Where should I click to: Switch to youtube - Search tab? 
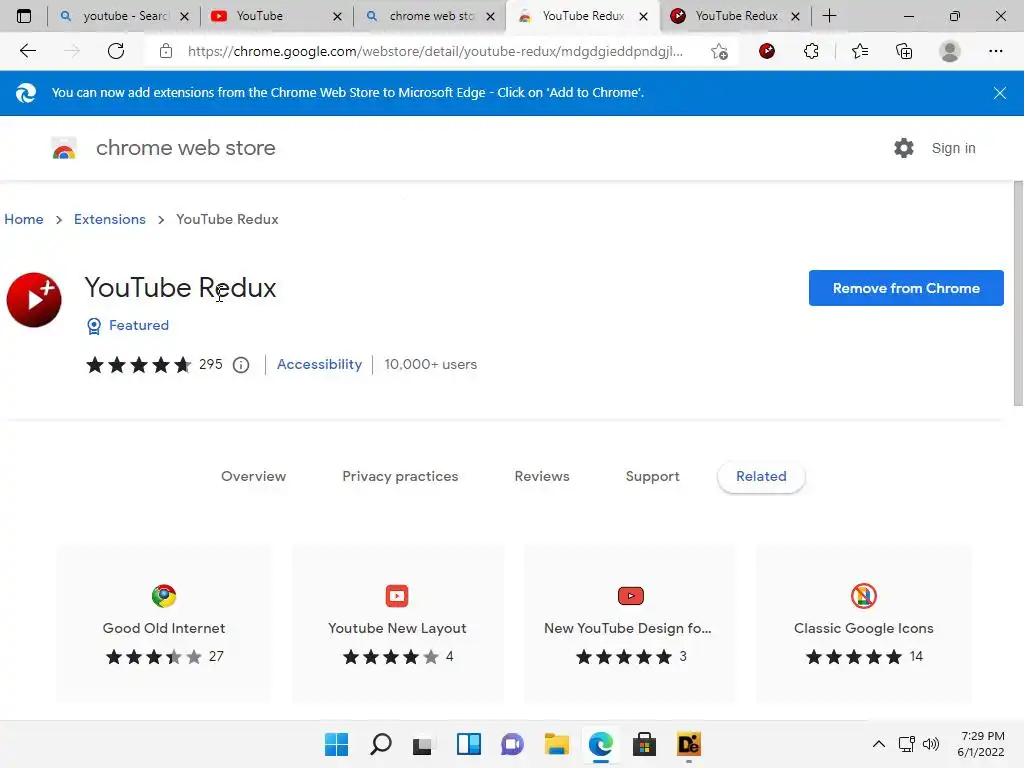coord(122,16)
